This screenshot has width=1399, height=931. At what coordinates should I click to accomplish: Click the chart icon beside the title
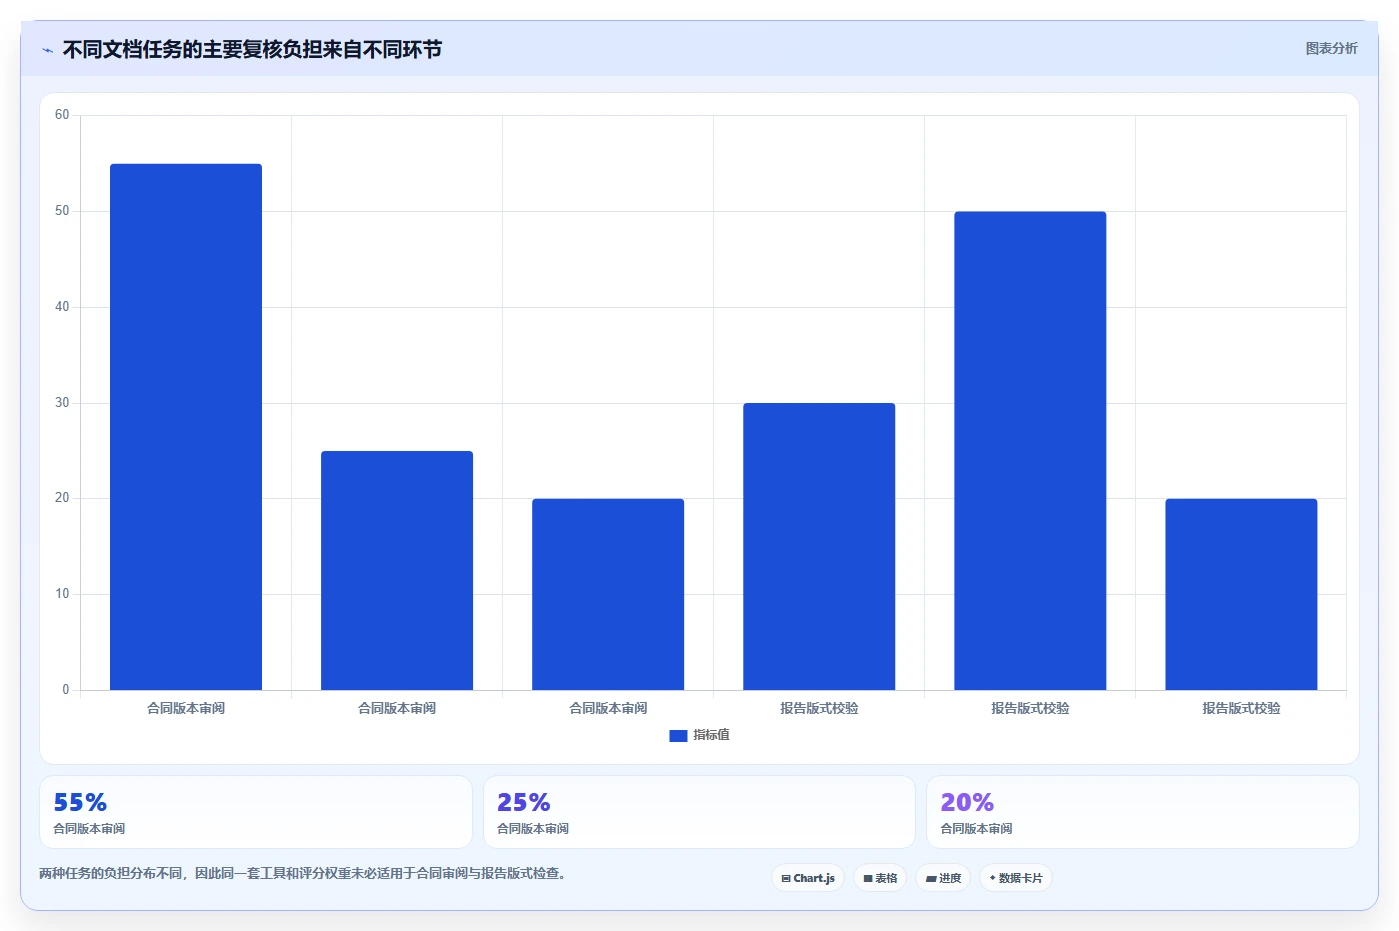coord(47,50)
